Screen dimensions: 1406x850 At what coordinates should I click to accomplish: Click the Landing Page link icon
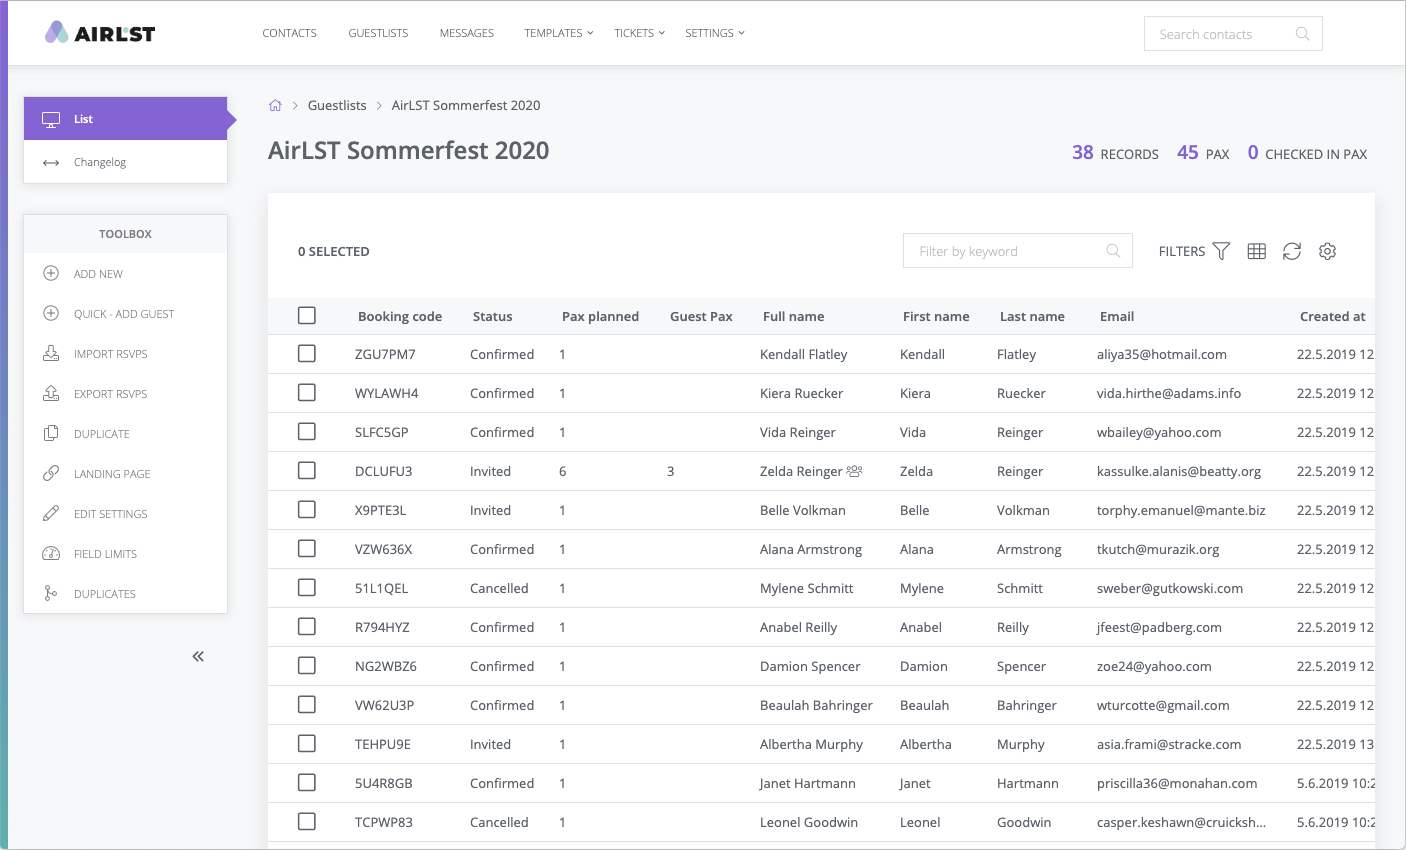pos(51,473)
